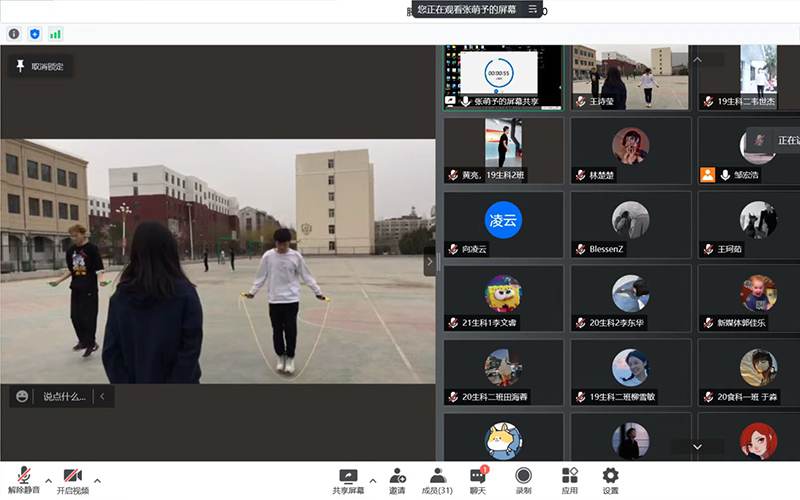
Task: Turn on the camera with 开启视频
Action: coord(72,481)
